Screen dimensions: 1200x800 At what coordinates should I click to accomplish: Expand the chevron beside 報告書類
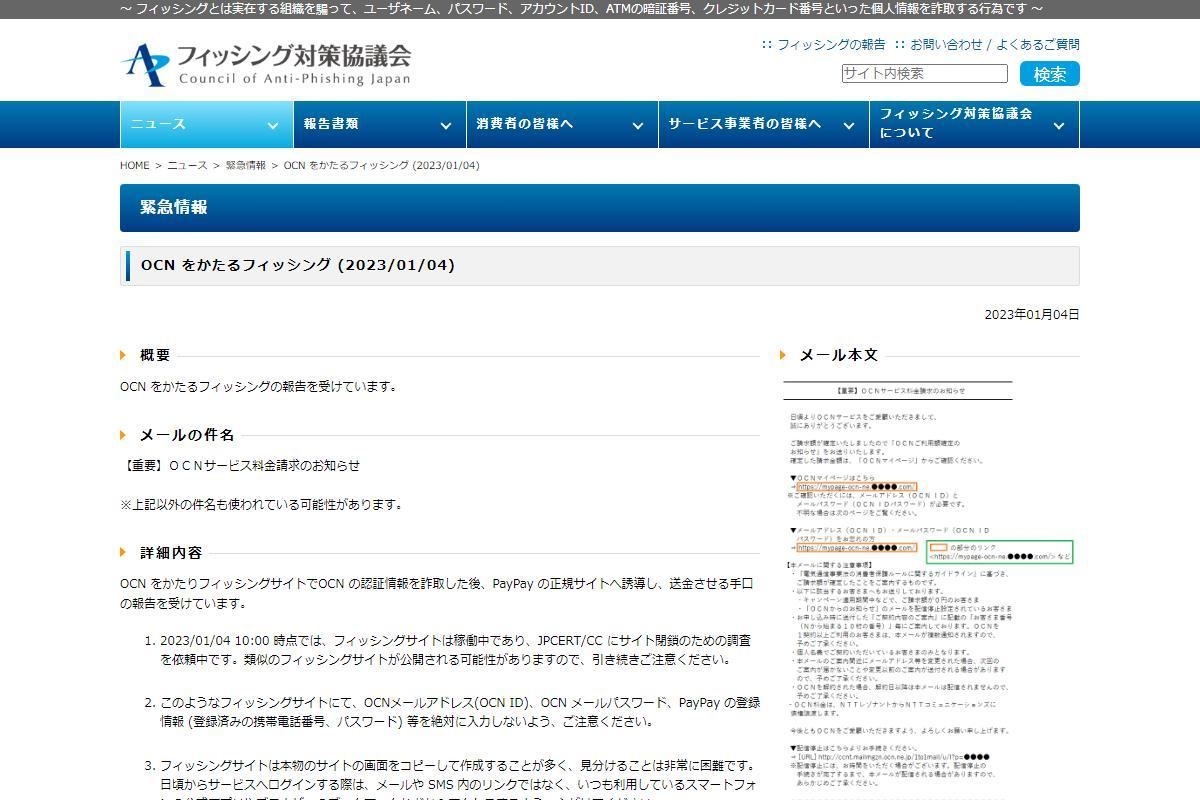click(x=445, y=125)
